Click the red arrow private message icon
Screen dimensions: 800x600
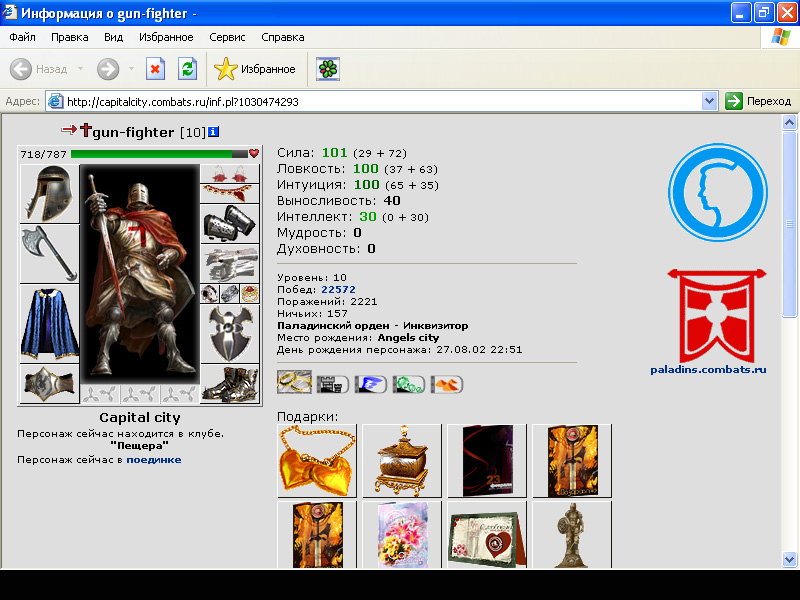[68, 130]
